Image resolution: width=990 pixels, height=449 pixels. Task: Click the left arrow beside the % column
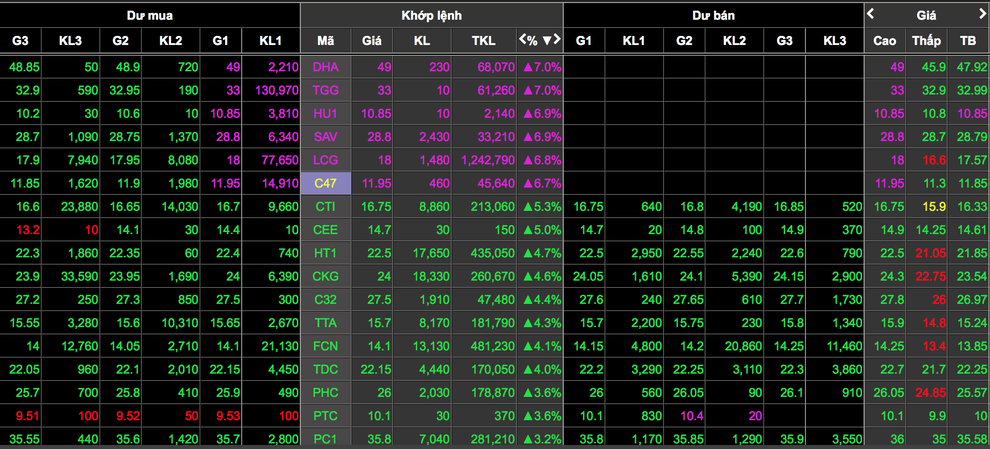(x=522, y=40)
